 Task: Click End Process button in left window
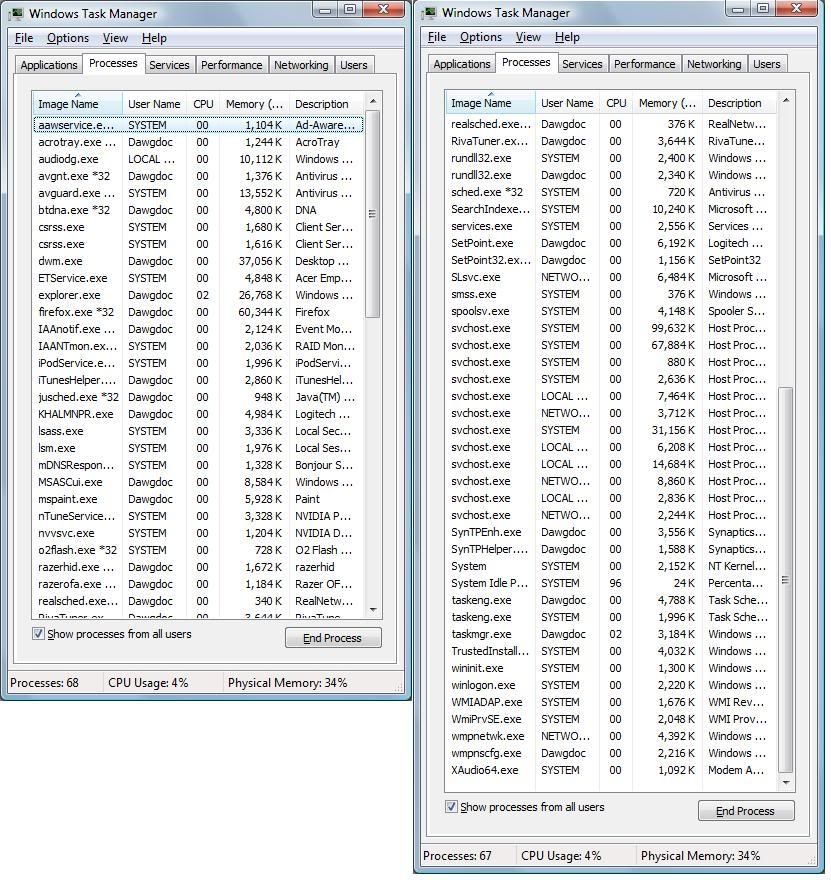(x=333, y=638)
